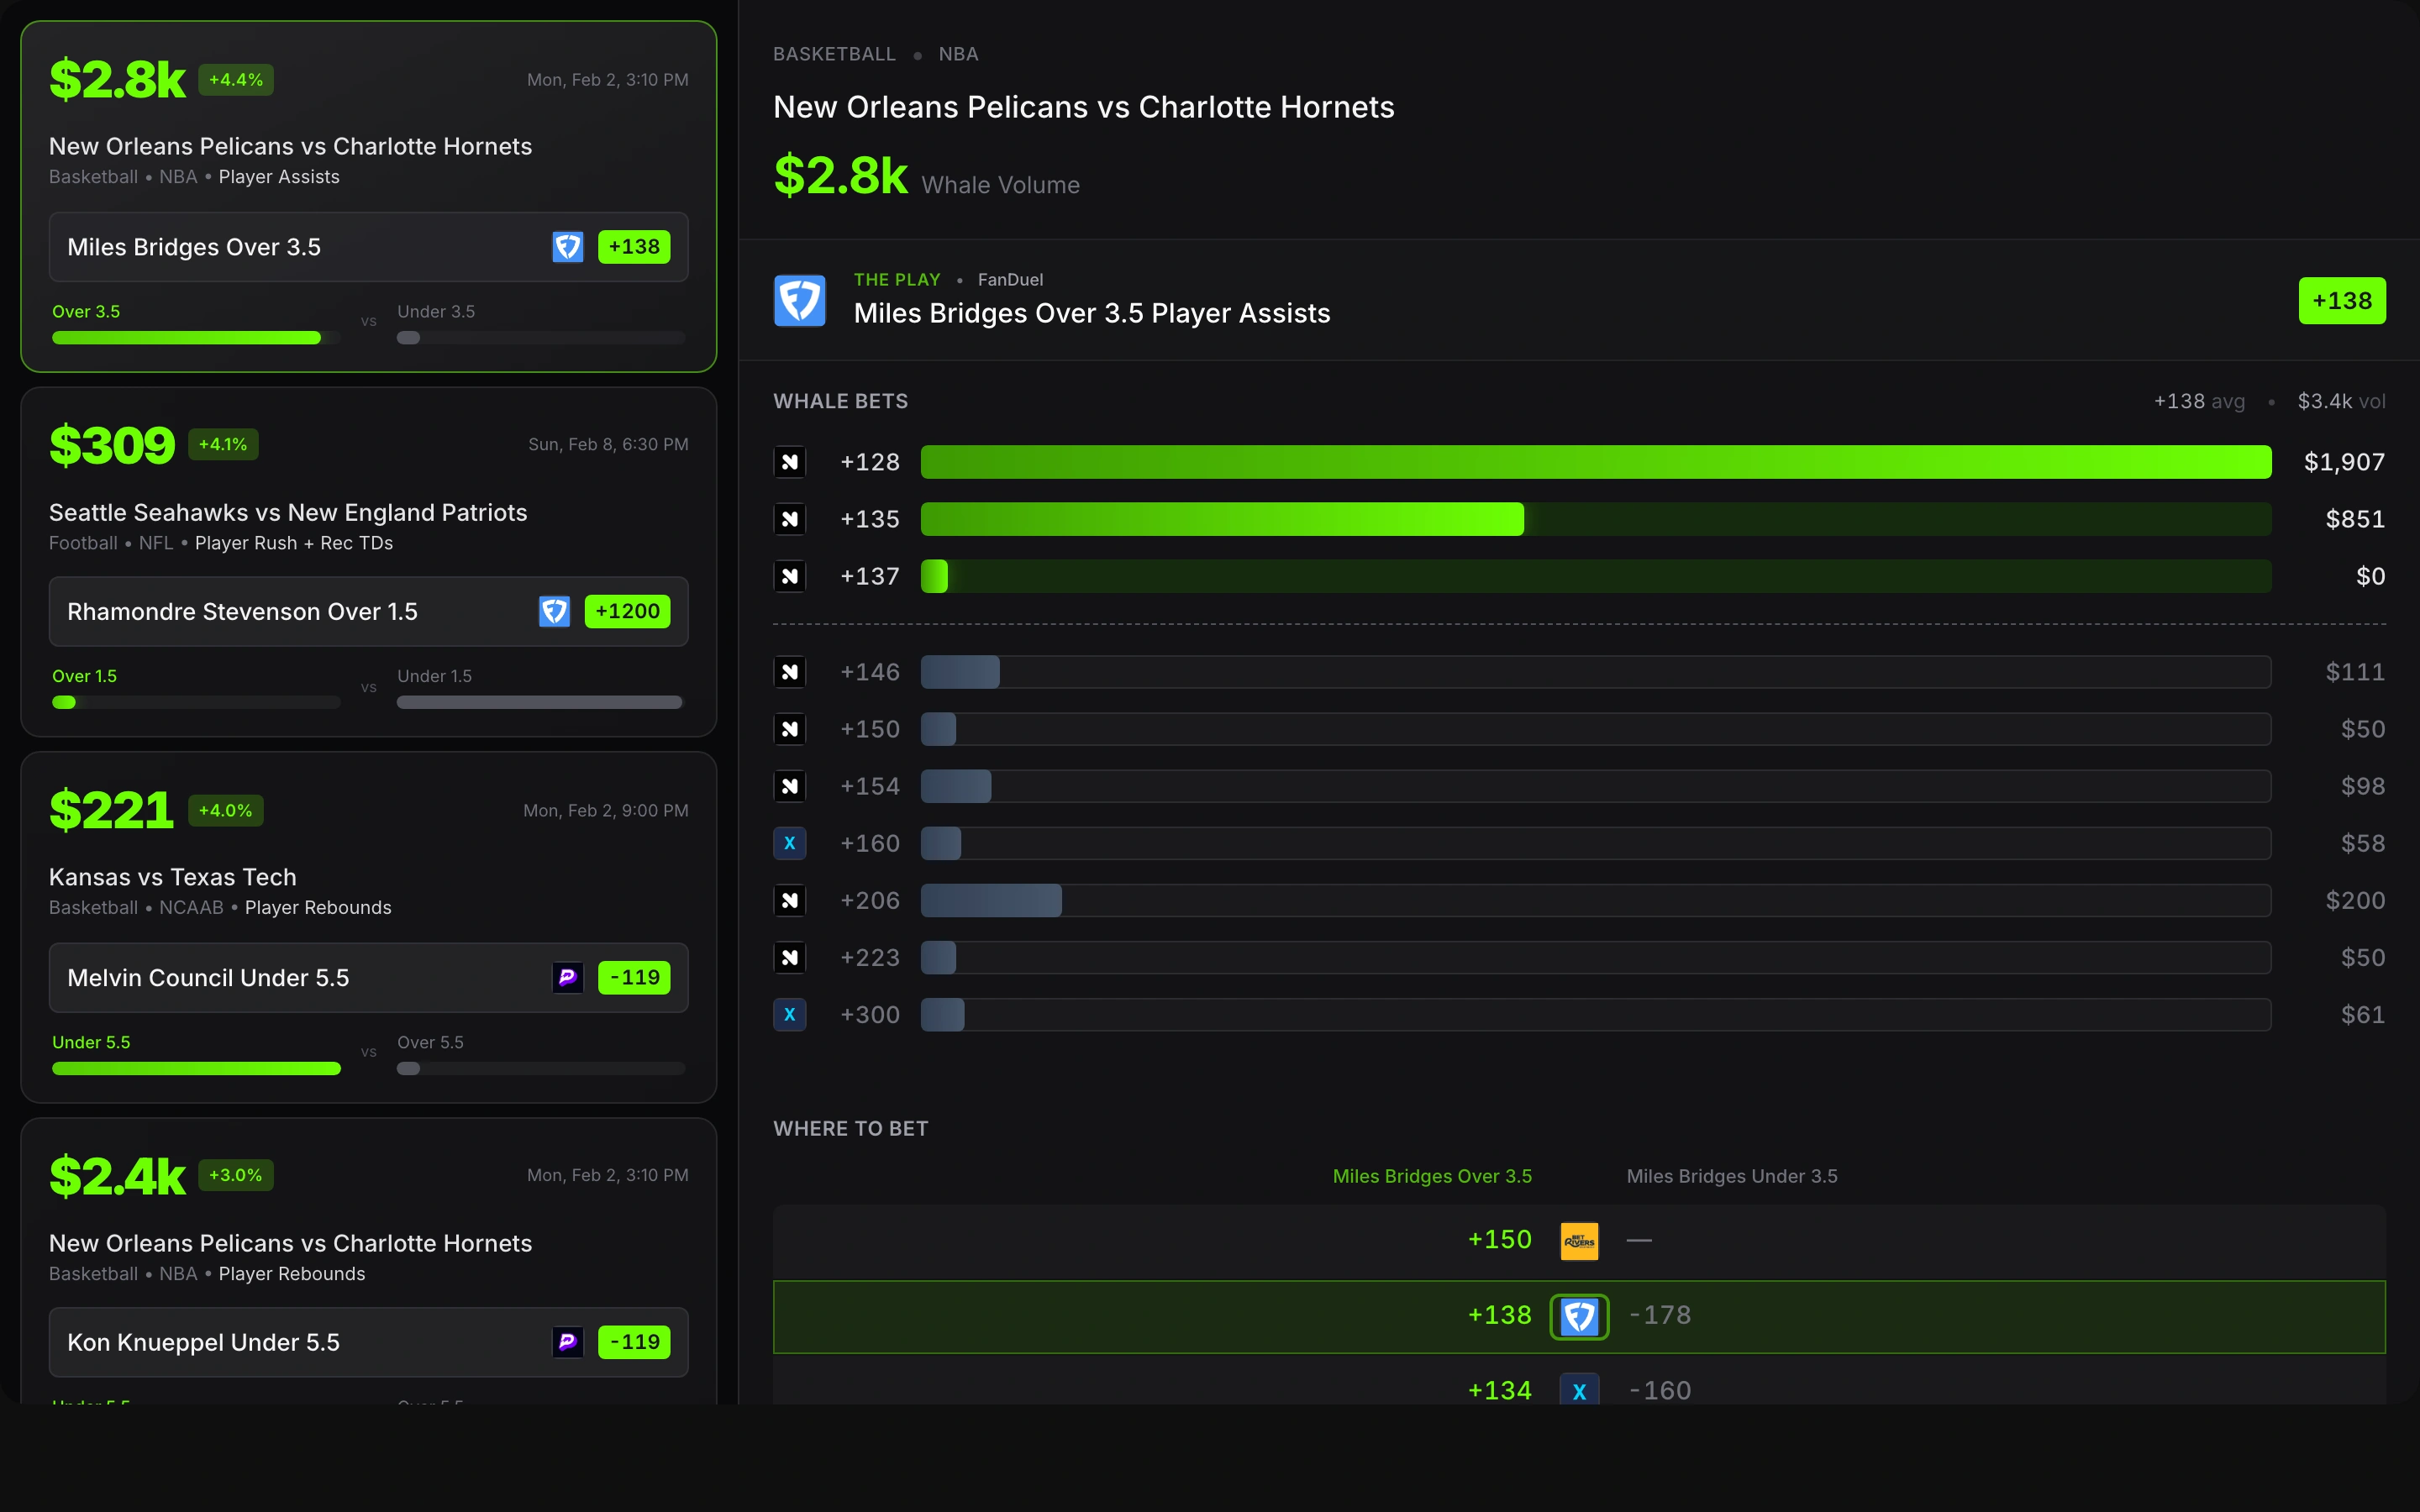
Task: Click the large FanDuel logo next to The Play
Action: point(799,300)
